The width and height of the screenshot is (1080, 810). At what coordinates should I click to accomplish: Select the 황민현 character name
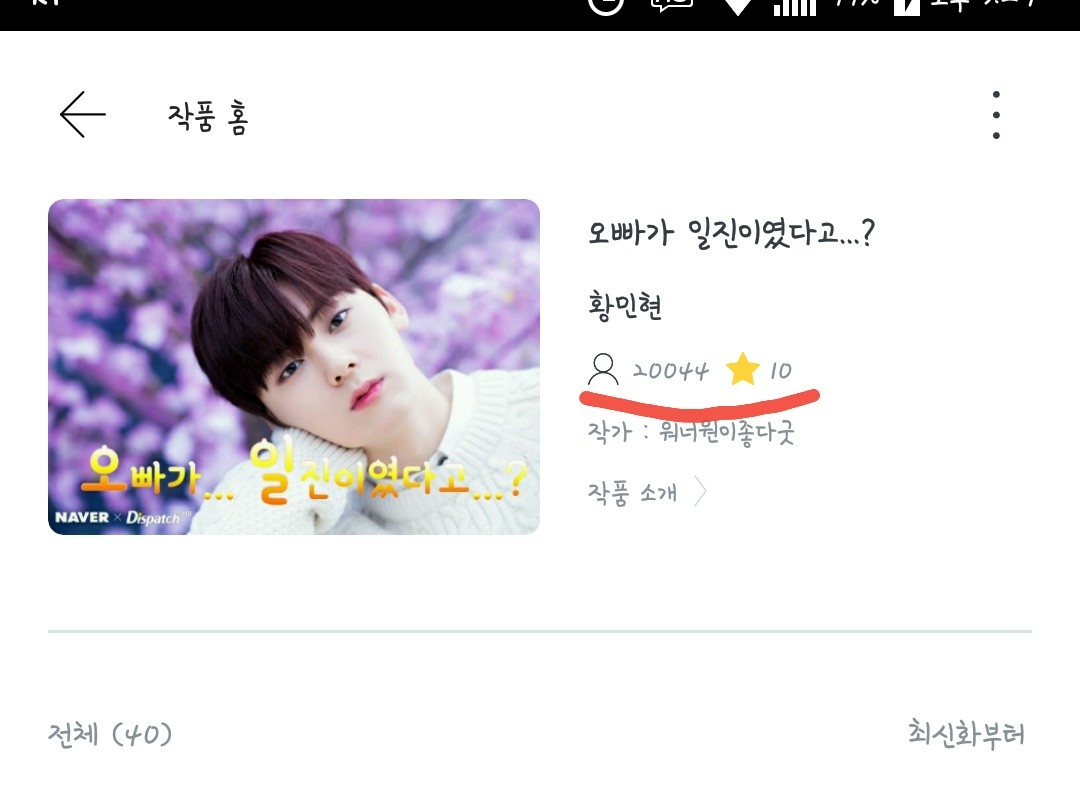pos(625,306)
